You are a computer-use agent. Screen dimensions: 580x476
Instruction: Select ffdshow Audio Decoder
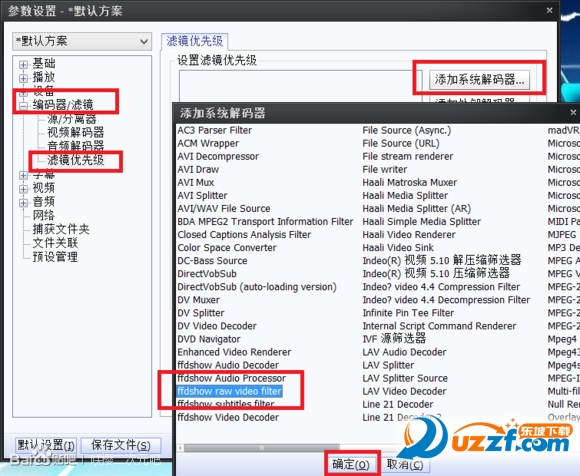point(228,365)
